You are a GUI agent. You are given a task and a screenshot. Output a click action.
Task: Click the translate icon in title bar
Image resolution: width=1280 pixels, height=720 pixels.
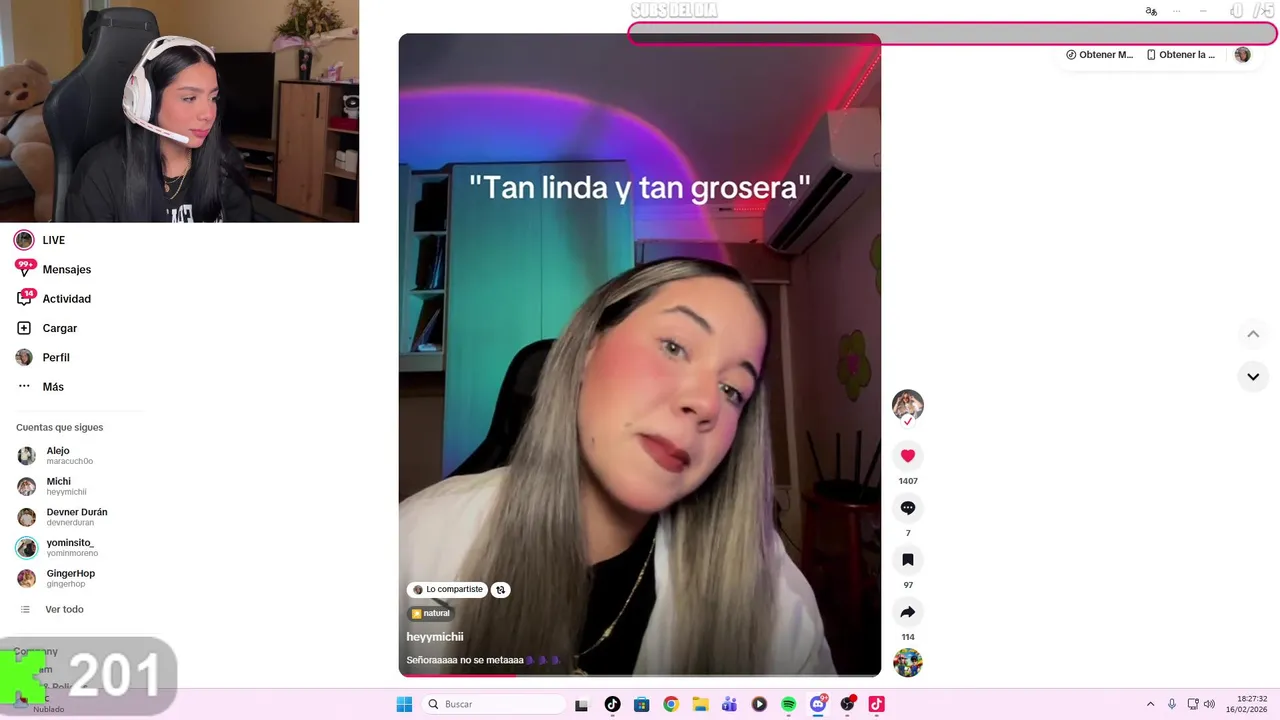point(1151,11)
